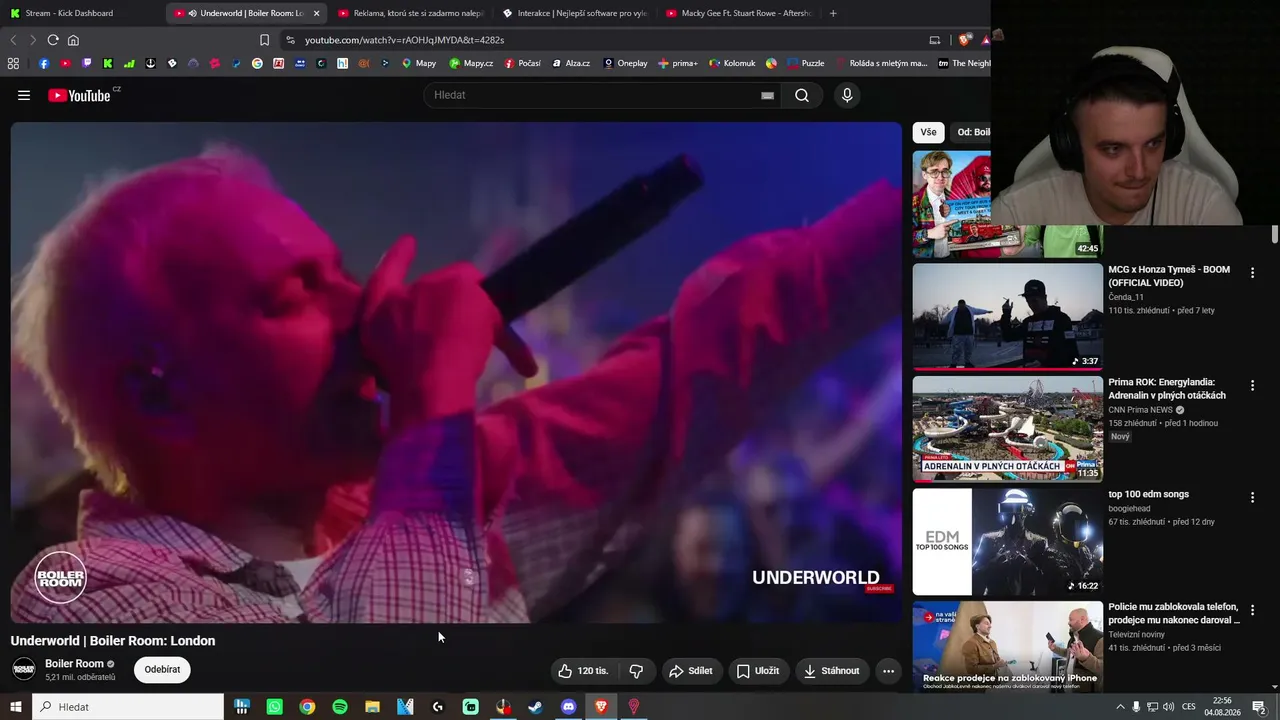
Task: Open the Puzzle bookmark
Action: click(806, 63)
